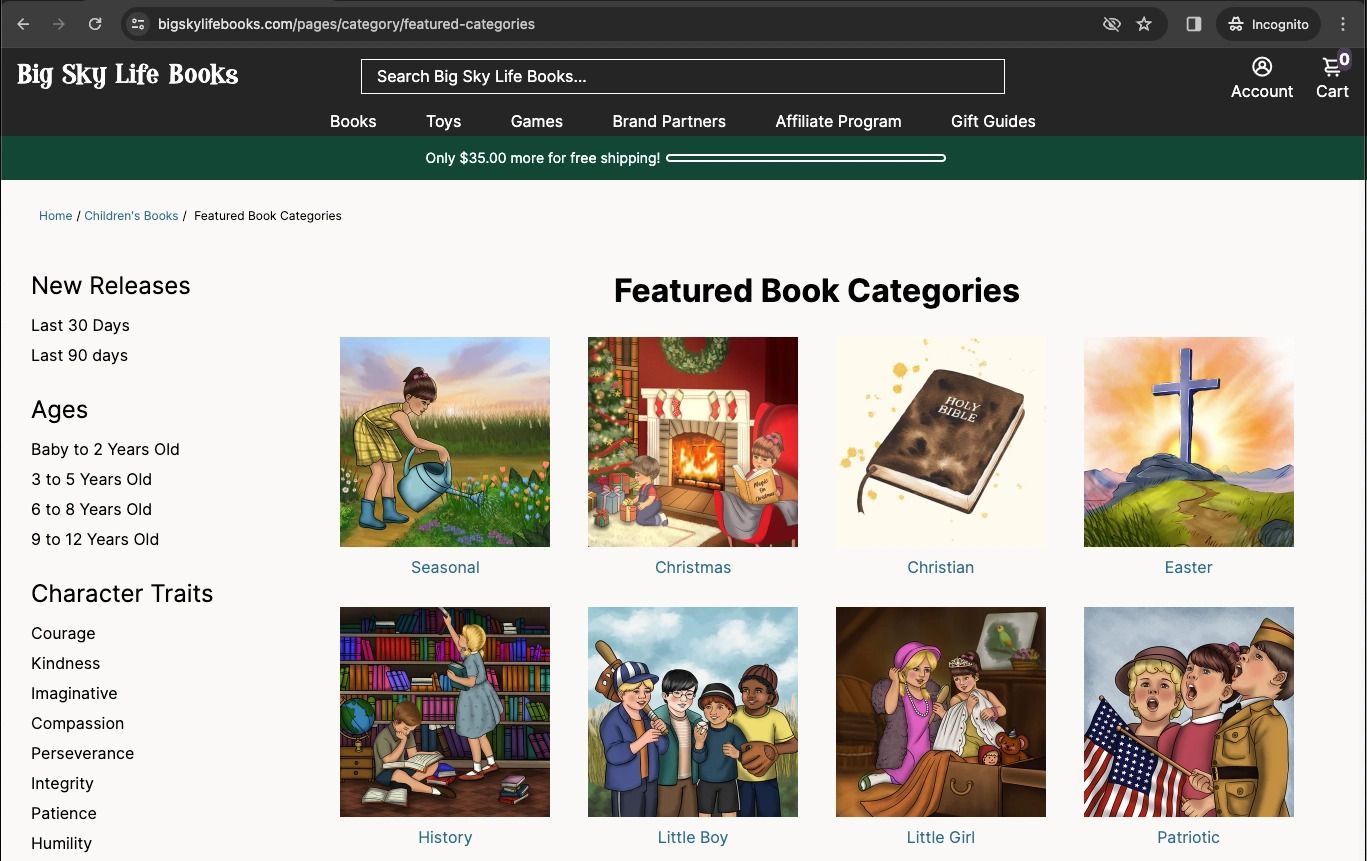Open the Christmas fireplace thumbnail
This screenshot has height=861, width=1367.
pyautogui.click(x=693, y=442)
